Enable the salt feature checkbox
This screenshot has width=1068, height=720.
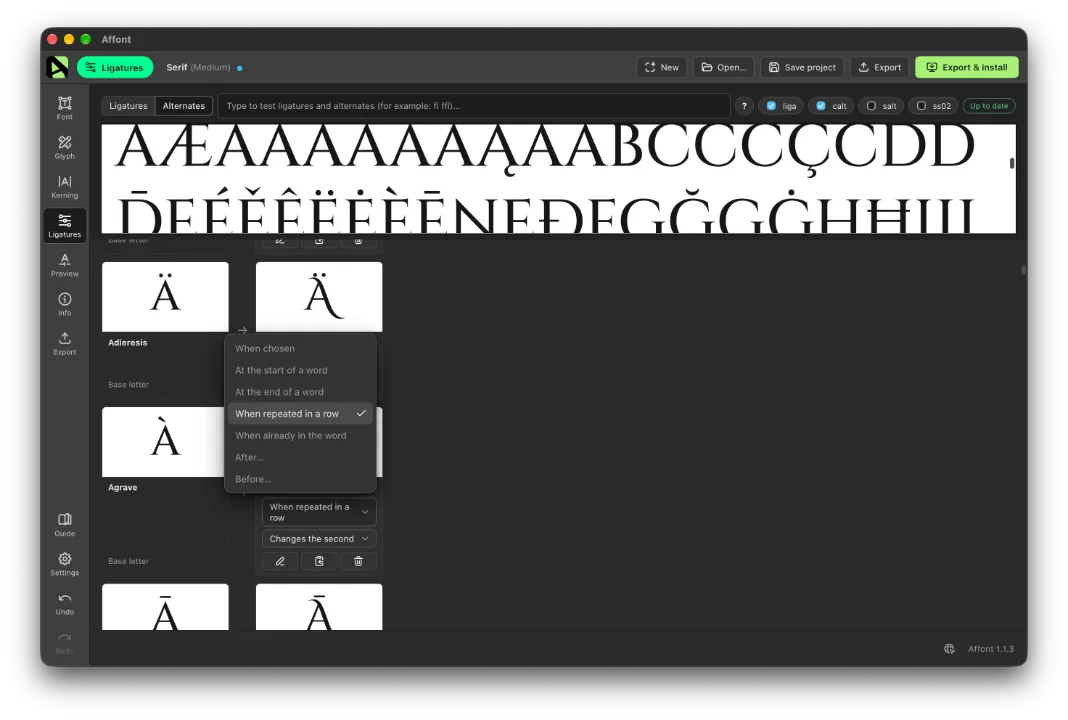[x=871, y=106]
